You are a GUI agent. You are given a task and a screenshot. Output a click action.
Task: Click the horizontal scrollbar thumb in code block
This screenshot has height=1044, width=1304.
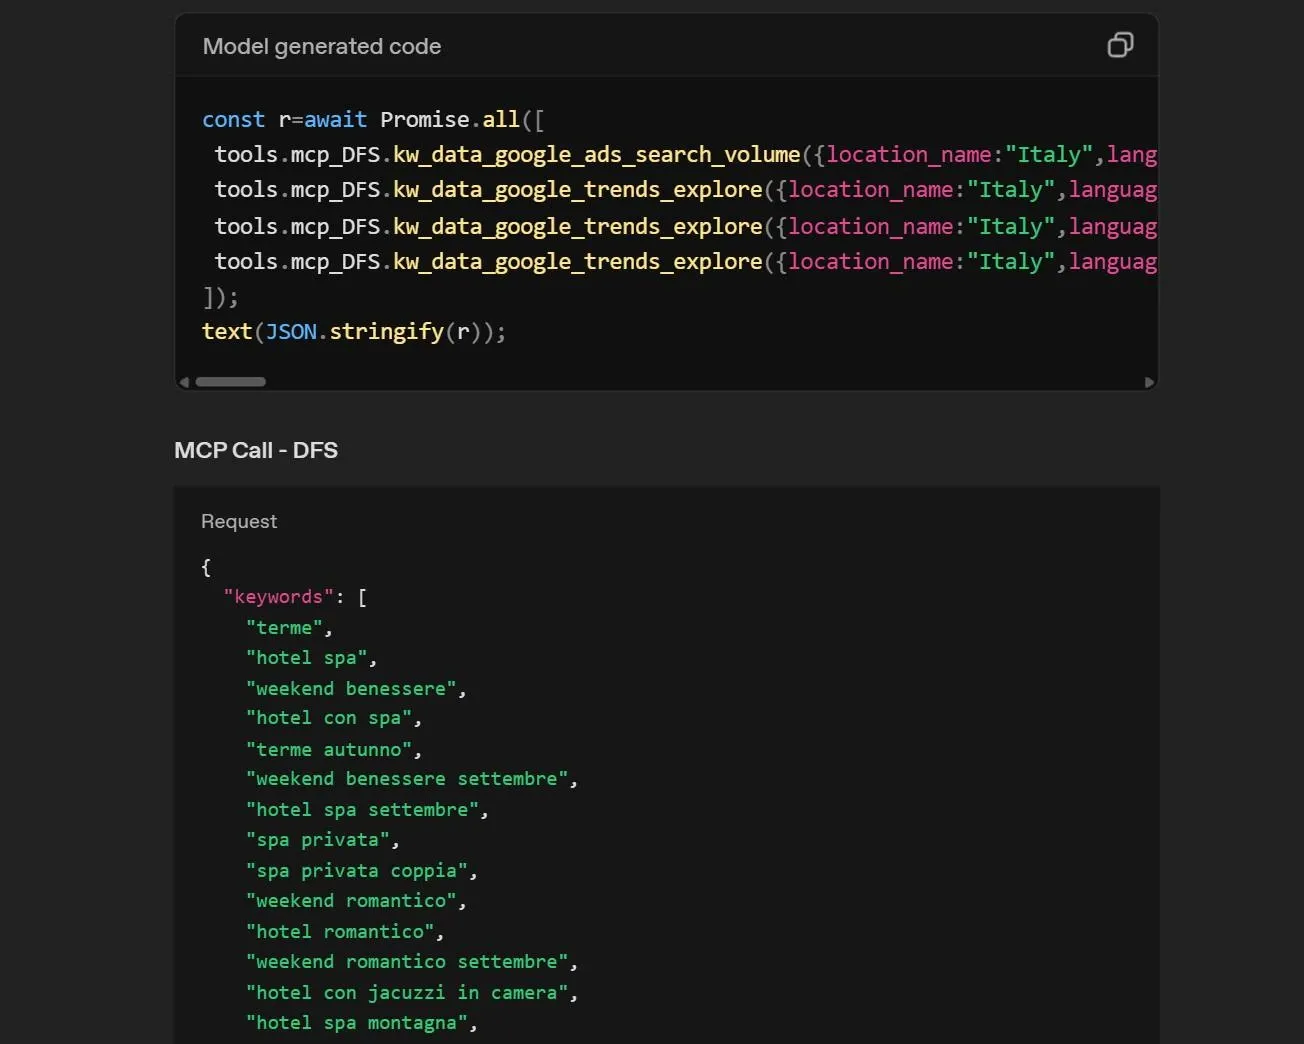[231, 382]
